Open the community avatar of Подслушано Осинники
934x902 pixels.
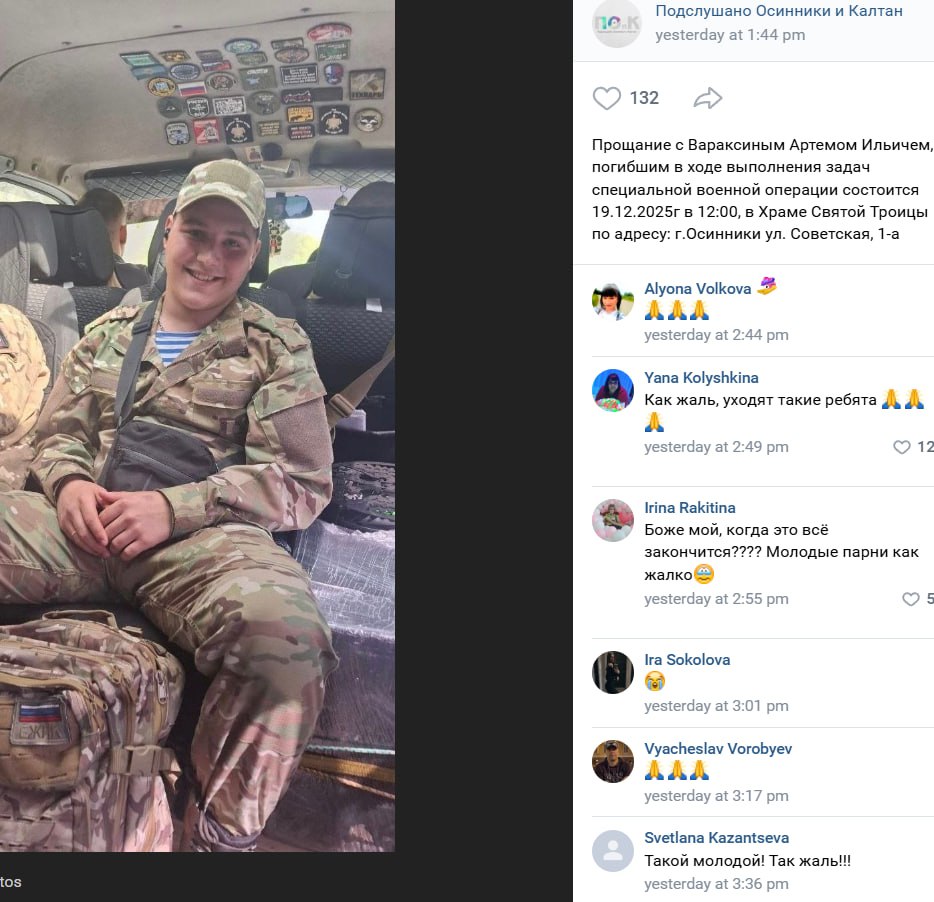(617, 23)
